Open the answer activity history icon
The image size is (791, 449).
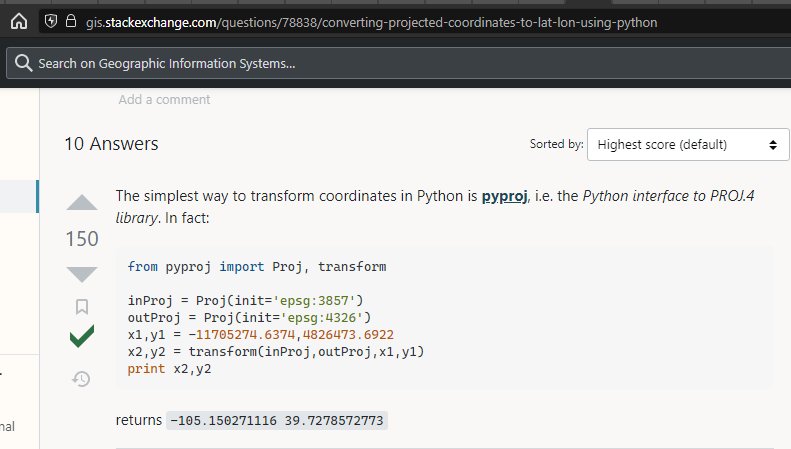pyautogui.click(x=81, y=379)
